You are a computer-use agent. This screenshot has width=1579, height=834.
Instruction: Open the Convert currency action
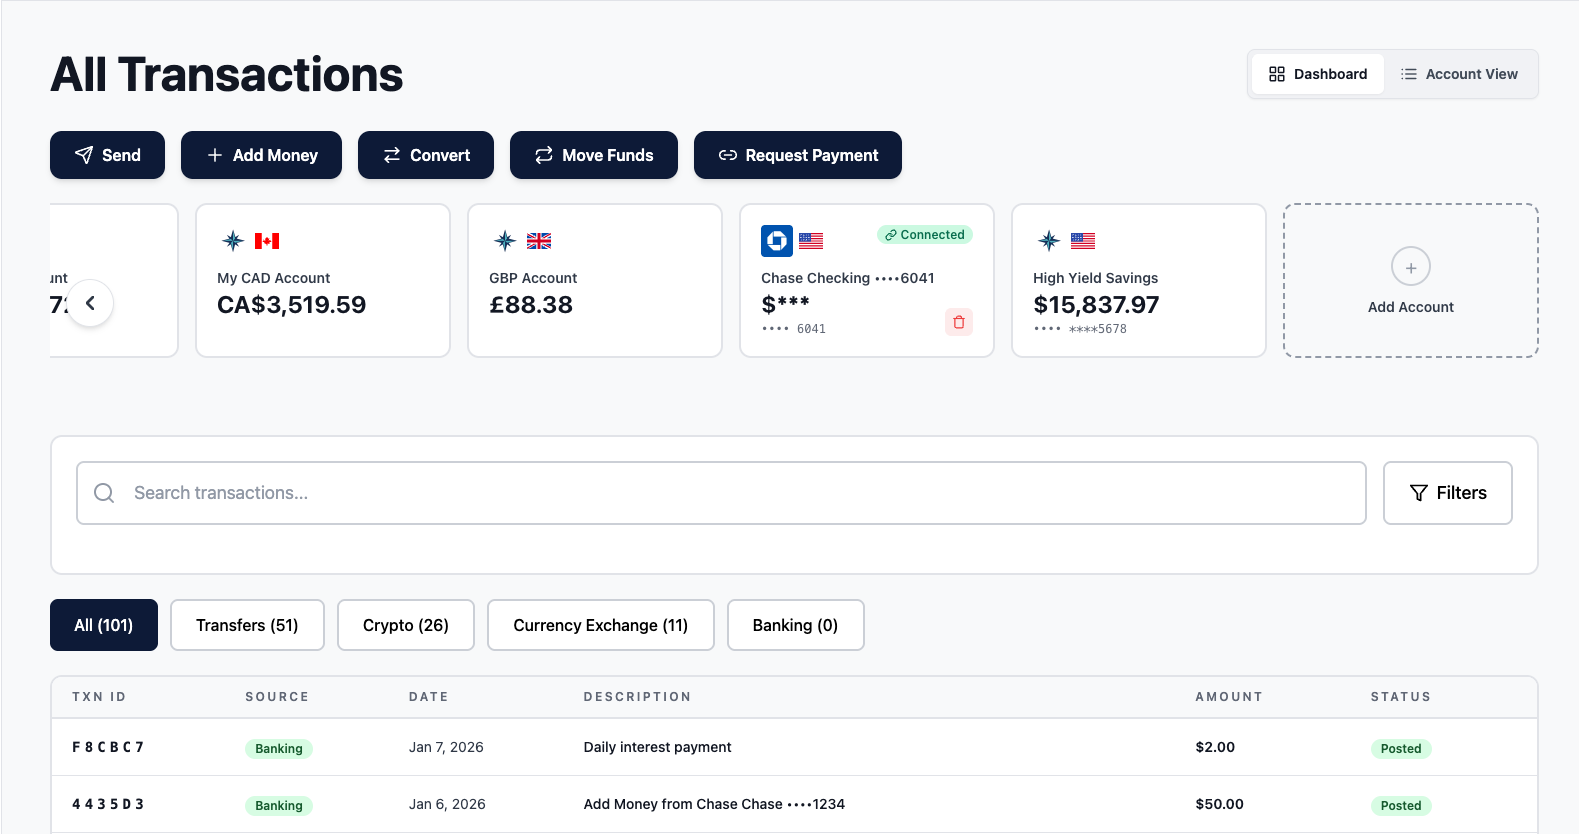click(426, 155)
